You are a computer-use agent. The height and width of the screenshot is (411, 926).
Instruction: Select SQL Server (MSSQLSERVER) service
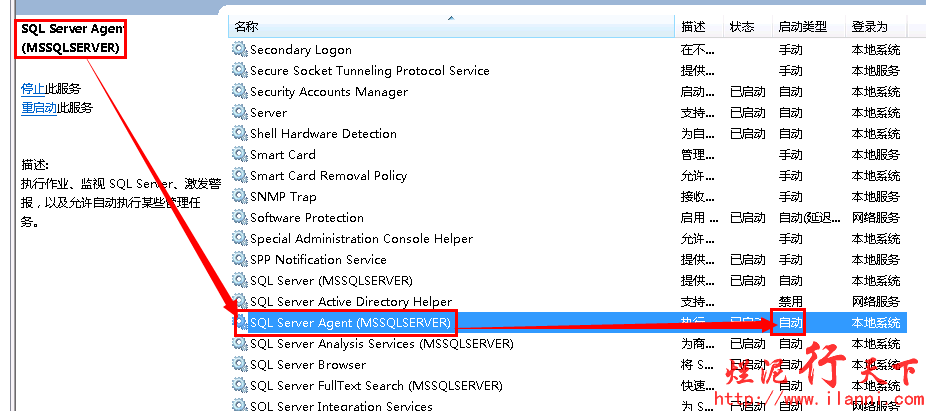[331, 280]
